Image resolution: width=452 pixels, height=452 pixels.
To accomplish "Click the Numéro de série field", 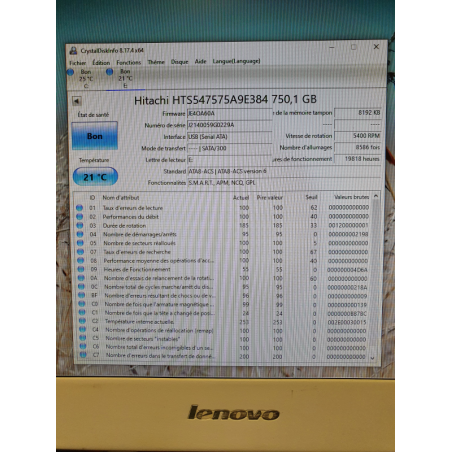I will [x=230, y=125].
